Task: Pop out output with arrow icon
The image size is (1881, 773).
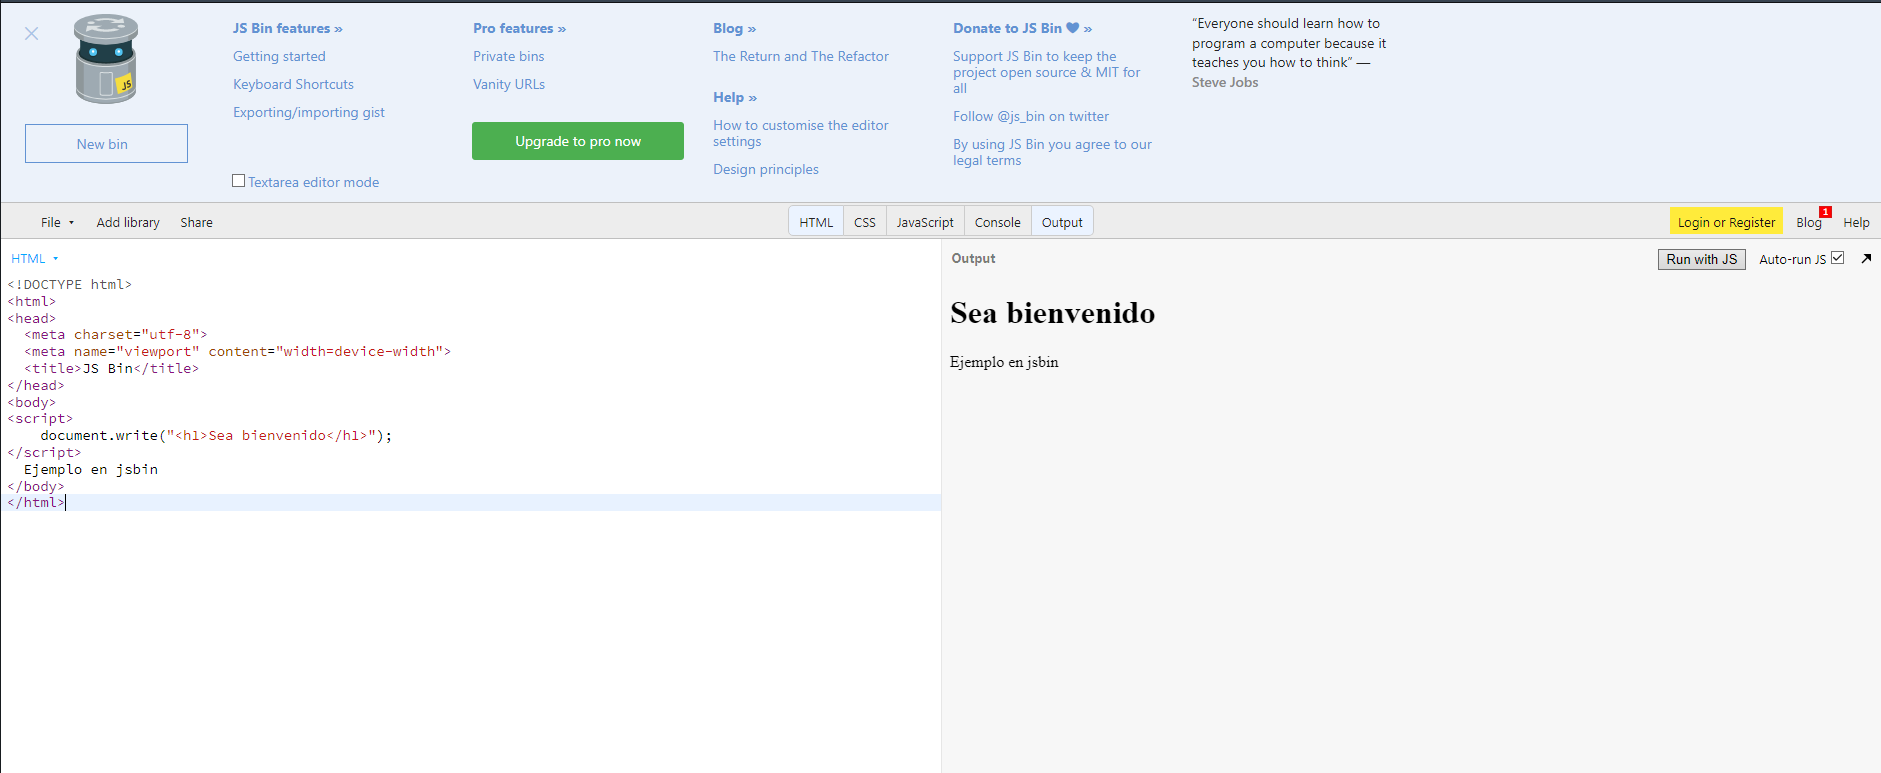Action: [x=1866, y=258]
